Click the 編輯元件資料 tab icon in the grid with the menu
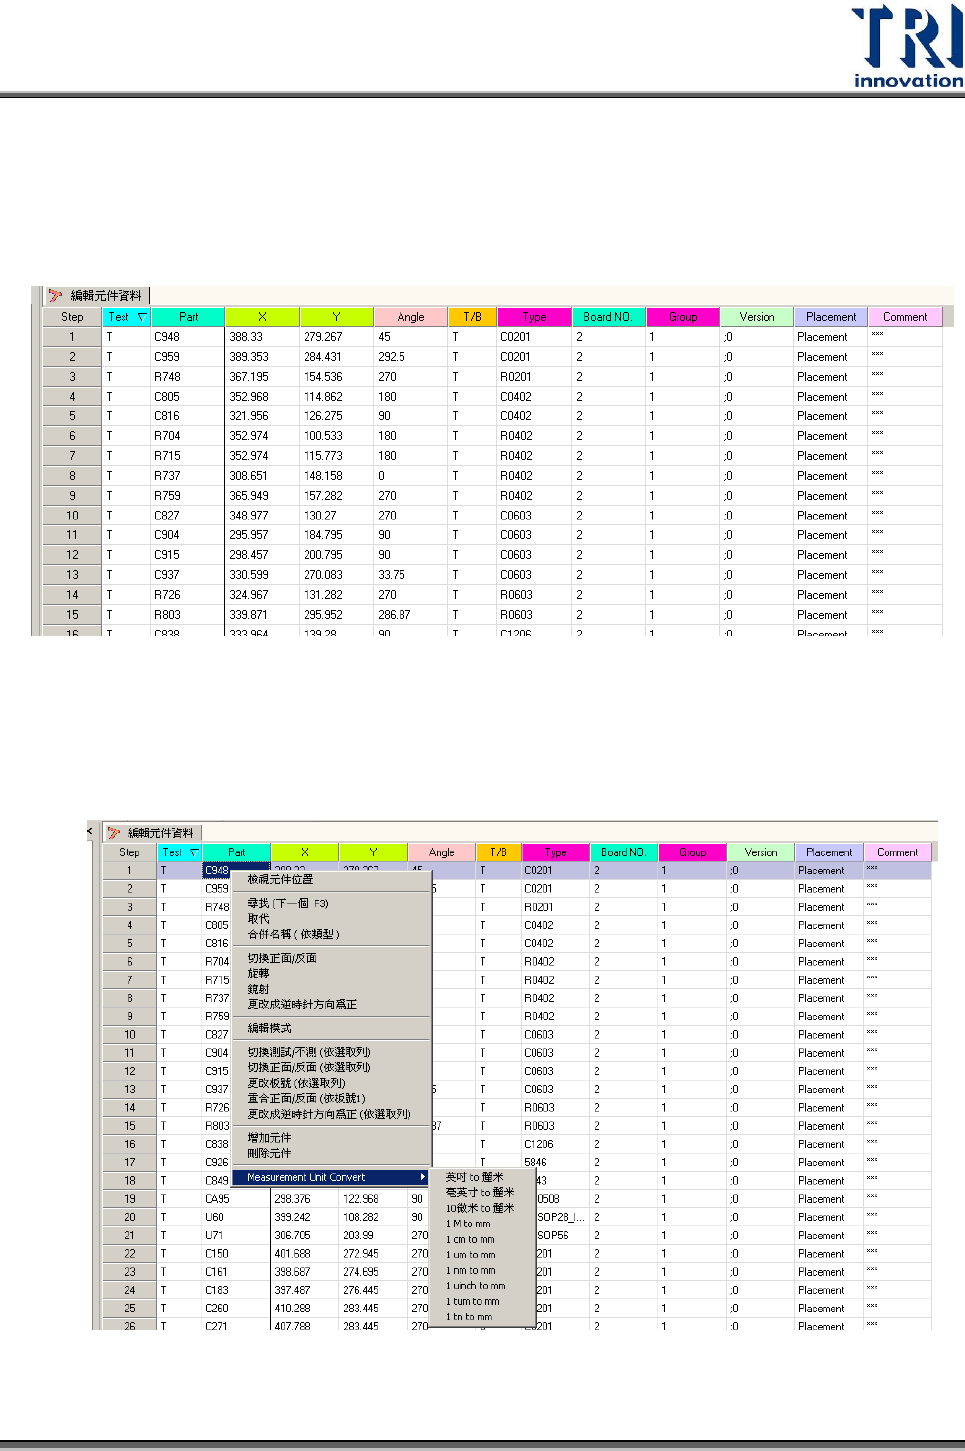965x1451 pixels. 113,833
